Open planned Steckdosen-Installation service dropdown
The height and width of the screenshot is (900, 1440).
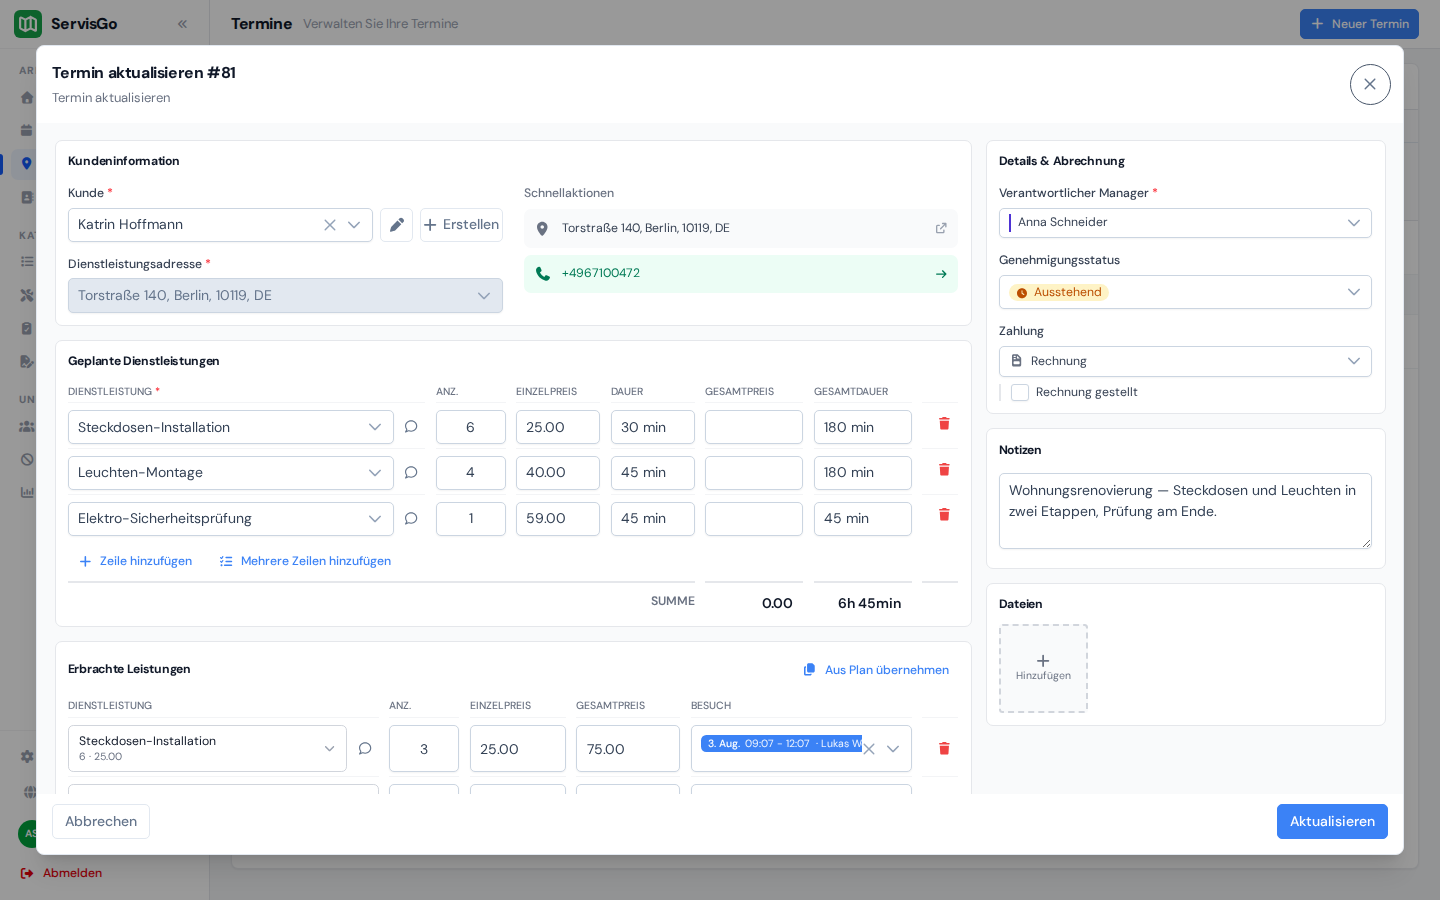231,427
